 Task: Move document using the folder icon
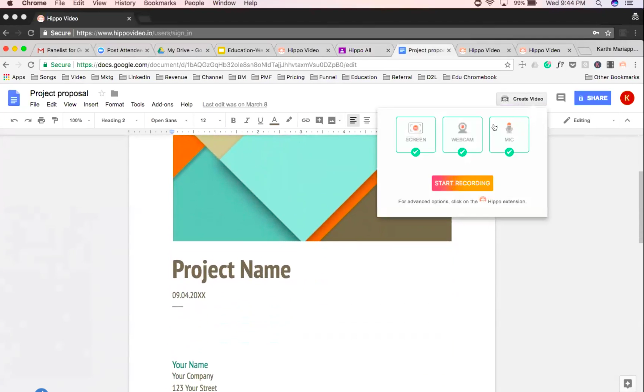[115, 93]
